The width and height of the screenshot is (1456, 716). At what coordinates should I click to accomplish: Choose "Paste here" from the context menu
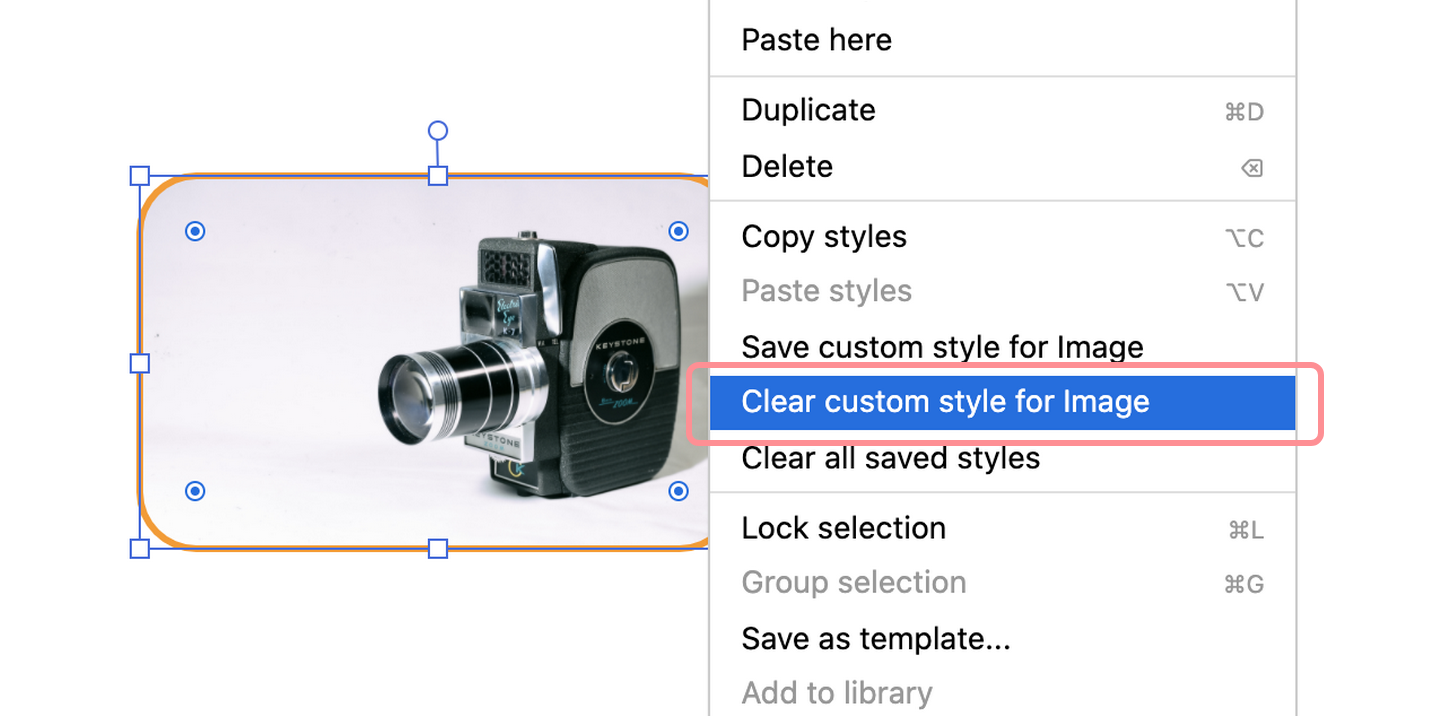click(x=816, y=39)
